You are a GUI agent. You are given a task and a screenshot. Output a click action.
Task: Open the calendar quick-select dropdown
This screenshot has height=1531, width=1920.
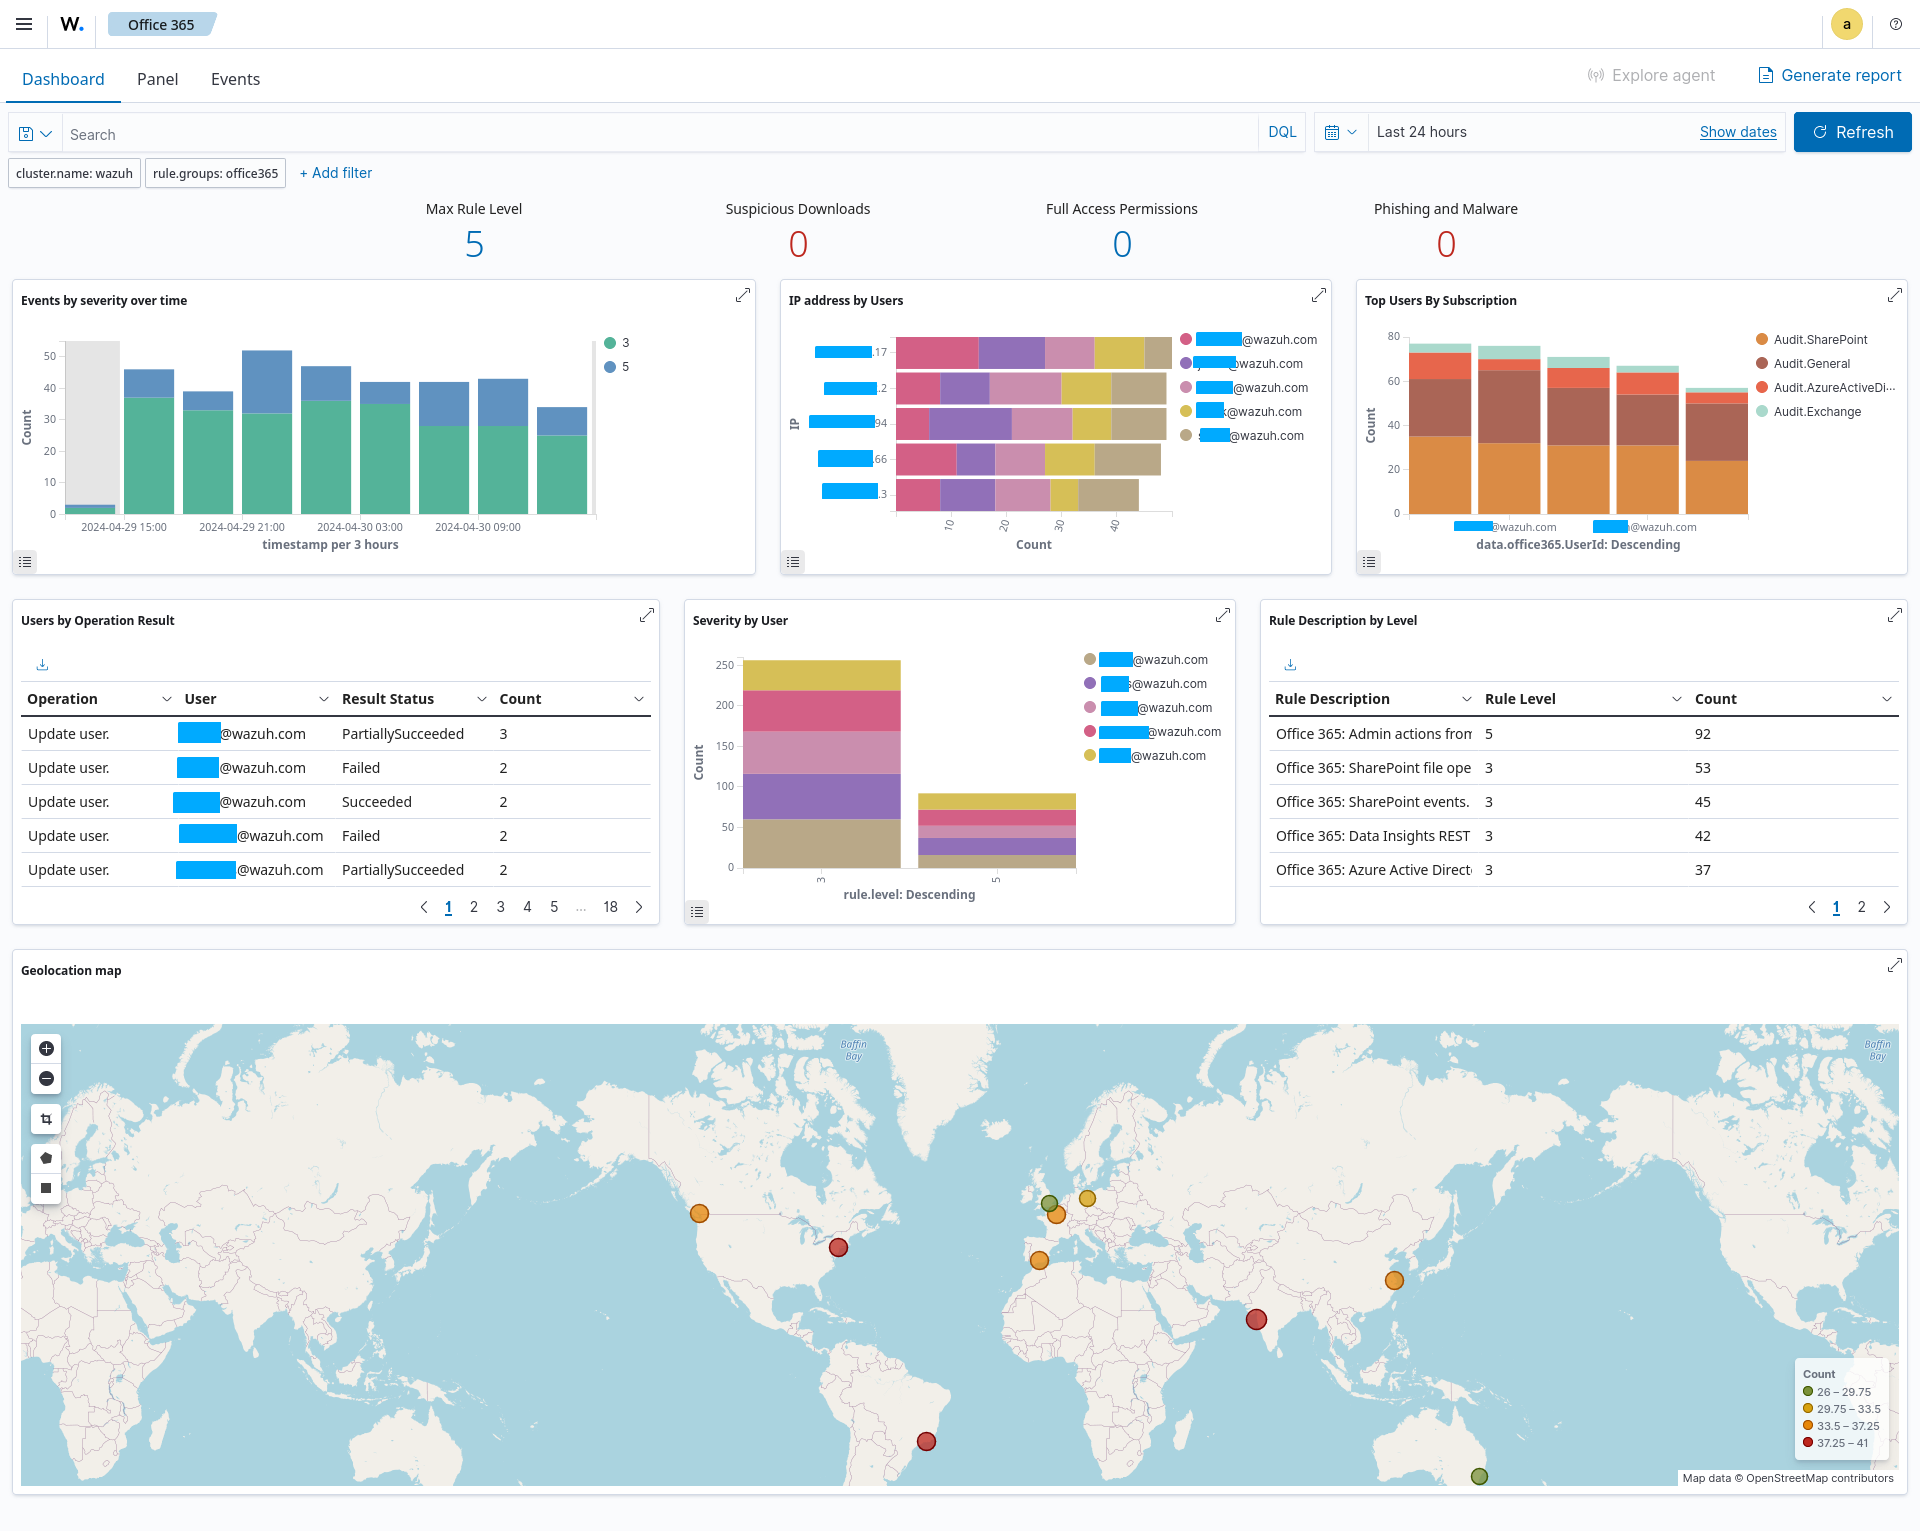(x=1341, y=131)
